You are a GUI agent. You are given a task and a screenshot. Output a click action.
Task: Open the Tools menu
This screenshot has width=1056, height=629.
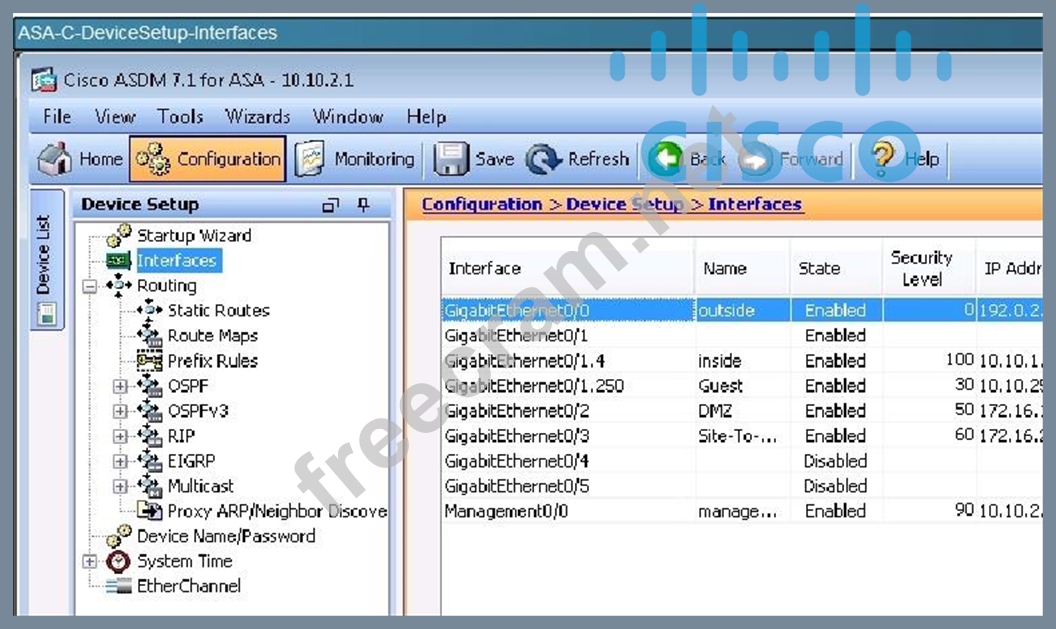pyautogui.click(x=180, y=117)
